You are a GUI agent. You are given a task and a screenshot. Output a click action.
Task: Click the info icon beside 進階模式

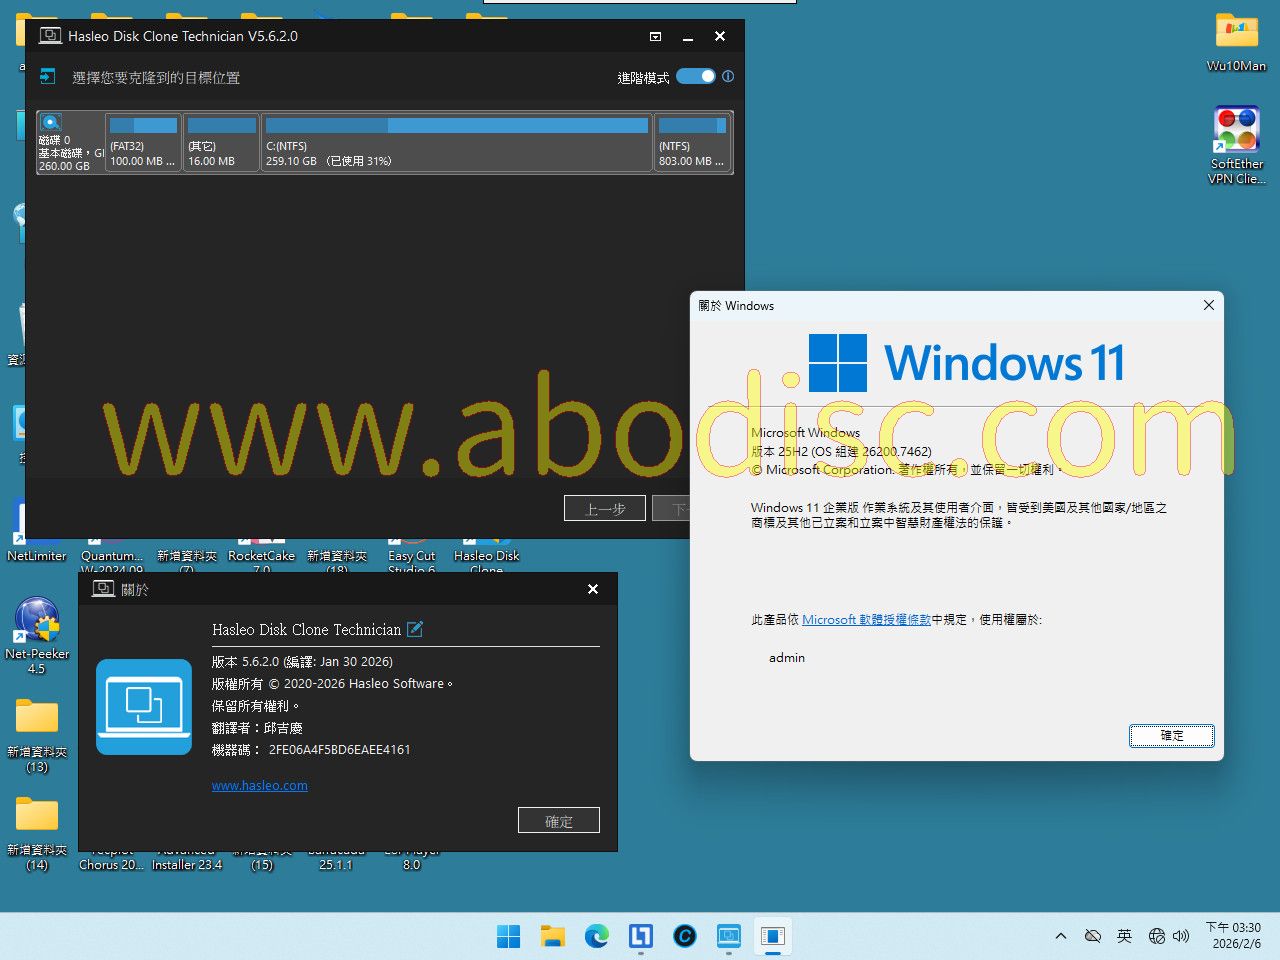[x=728, y=76]
